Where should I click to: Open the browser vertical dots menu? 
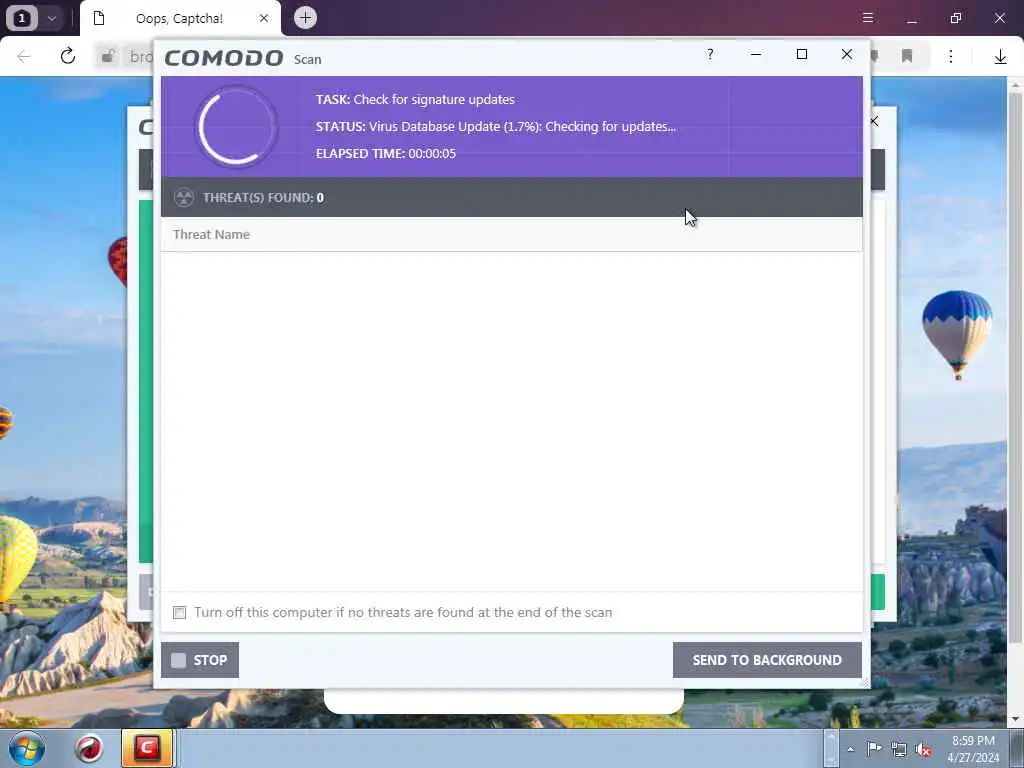[x=951, y=57]
